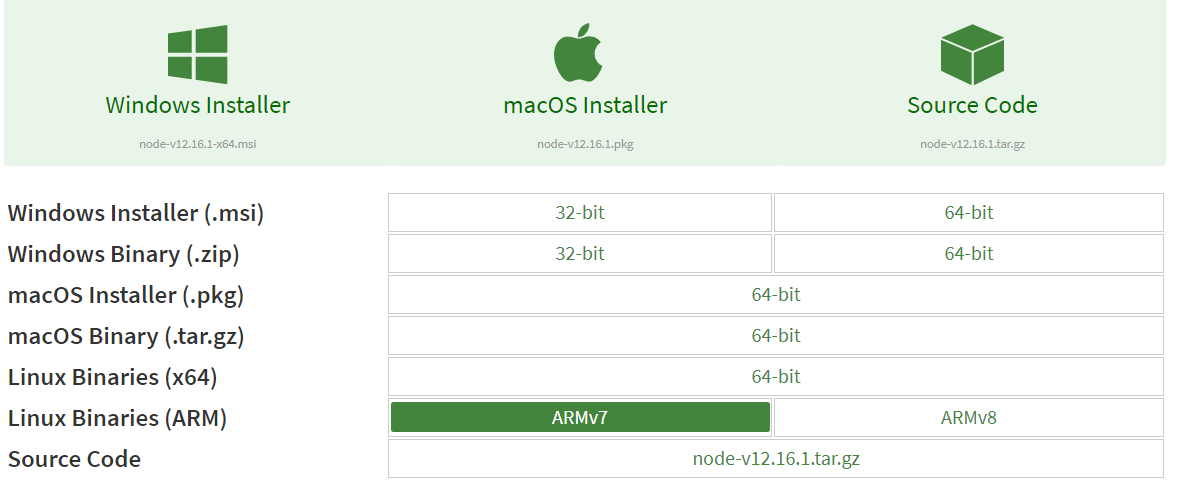Open the Windows Installer heading link
The width and height of the screenshot is (1182, 502).
[198, 105]
